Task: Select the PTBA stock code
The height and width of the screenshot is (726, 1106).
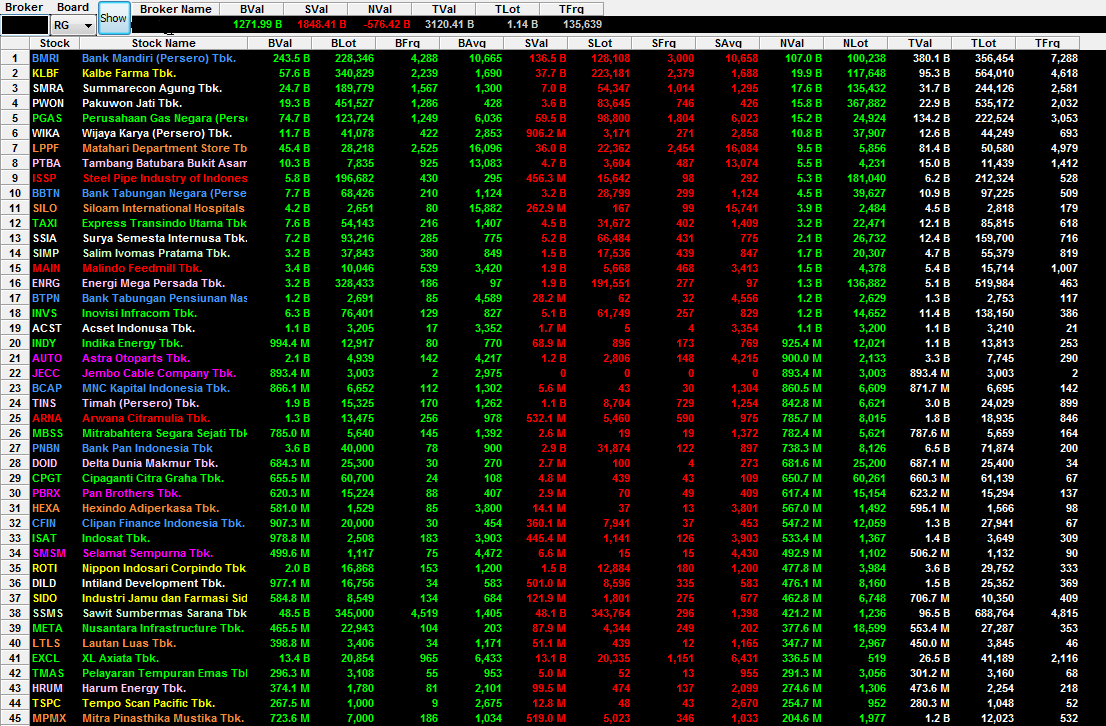Action: (47, 163)
